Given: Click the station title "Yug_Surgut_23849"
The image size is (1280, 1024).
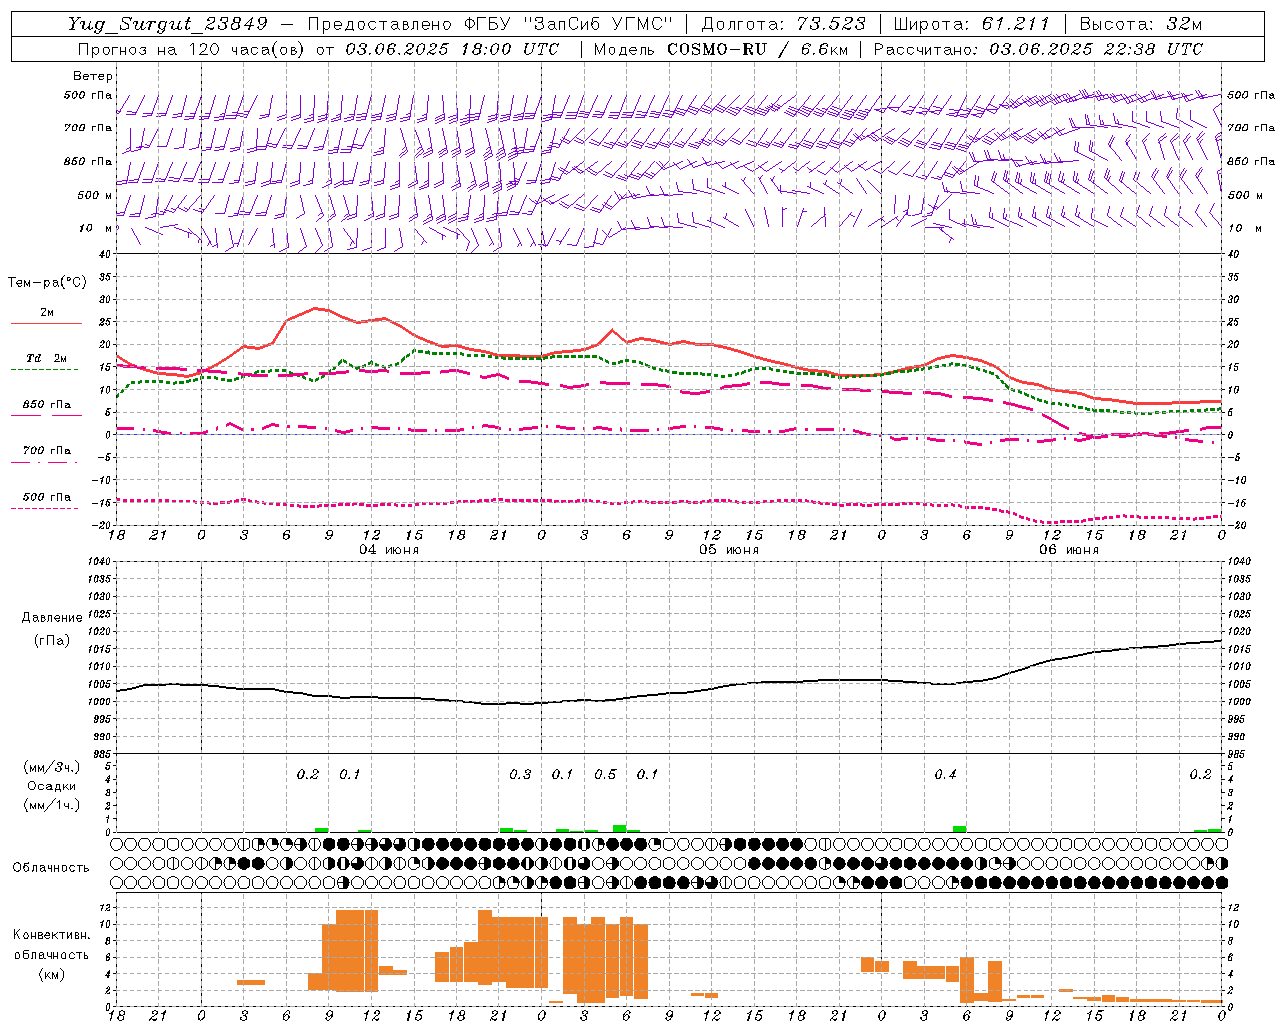Looking at the screenshot, I should [x=168, y=24].
